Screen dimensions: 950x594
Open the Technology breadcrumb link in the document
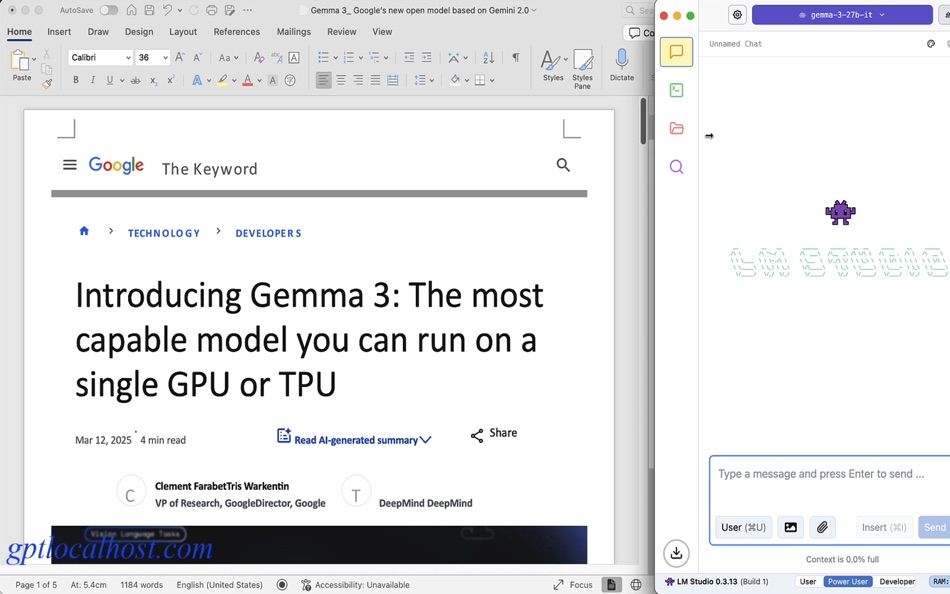click(164, 233)
